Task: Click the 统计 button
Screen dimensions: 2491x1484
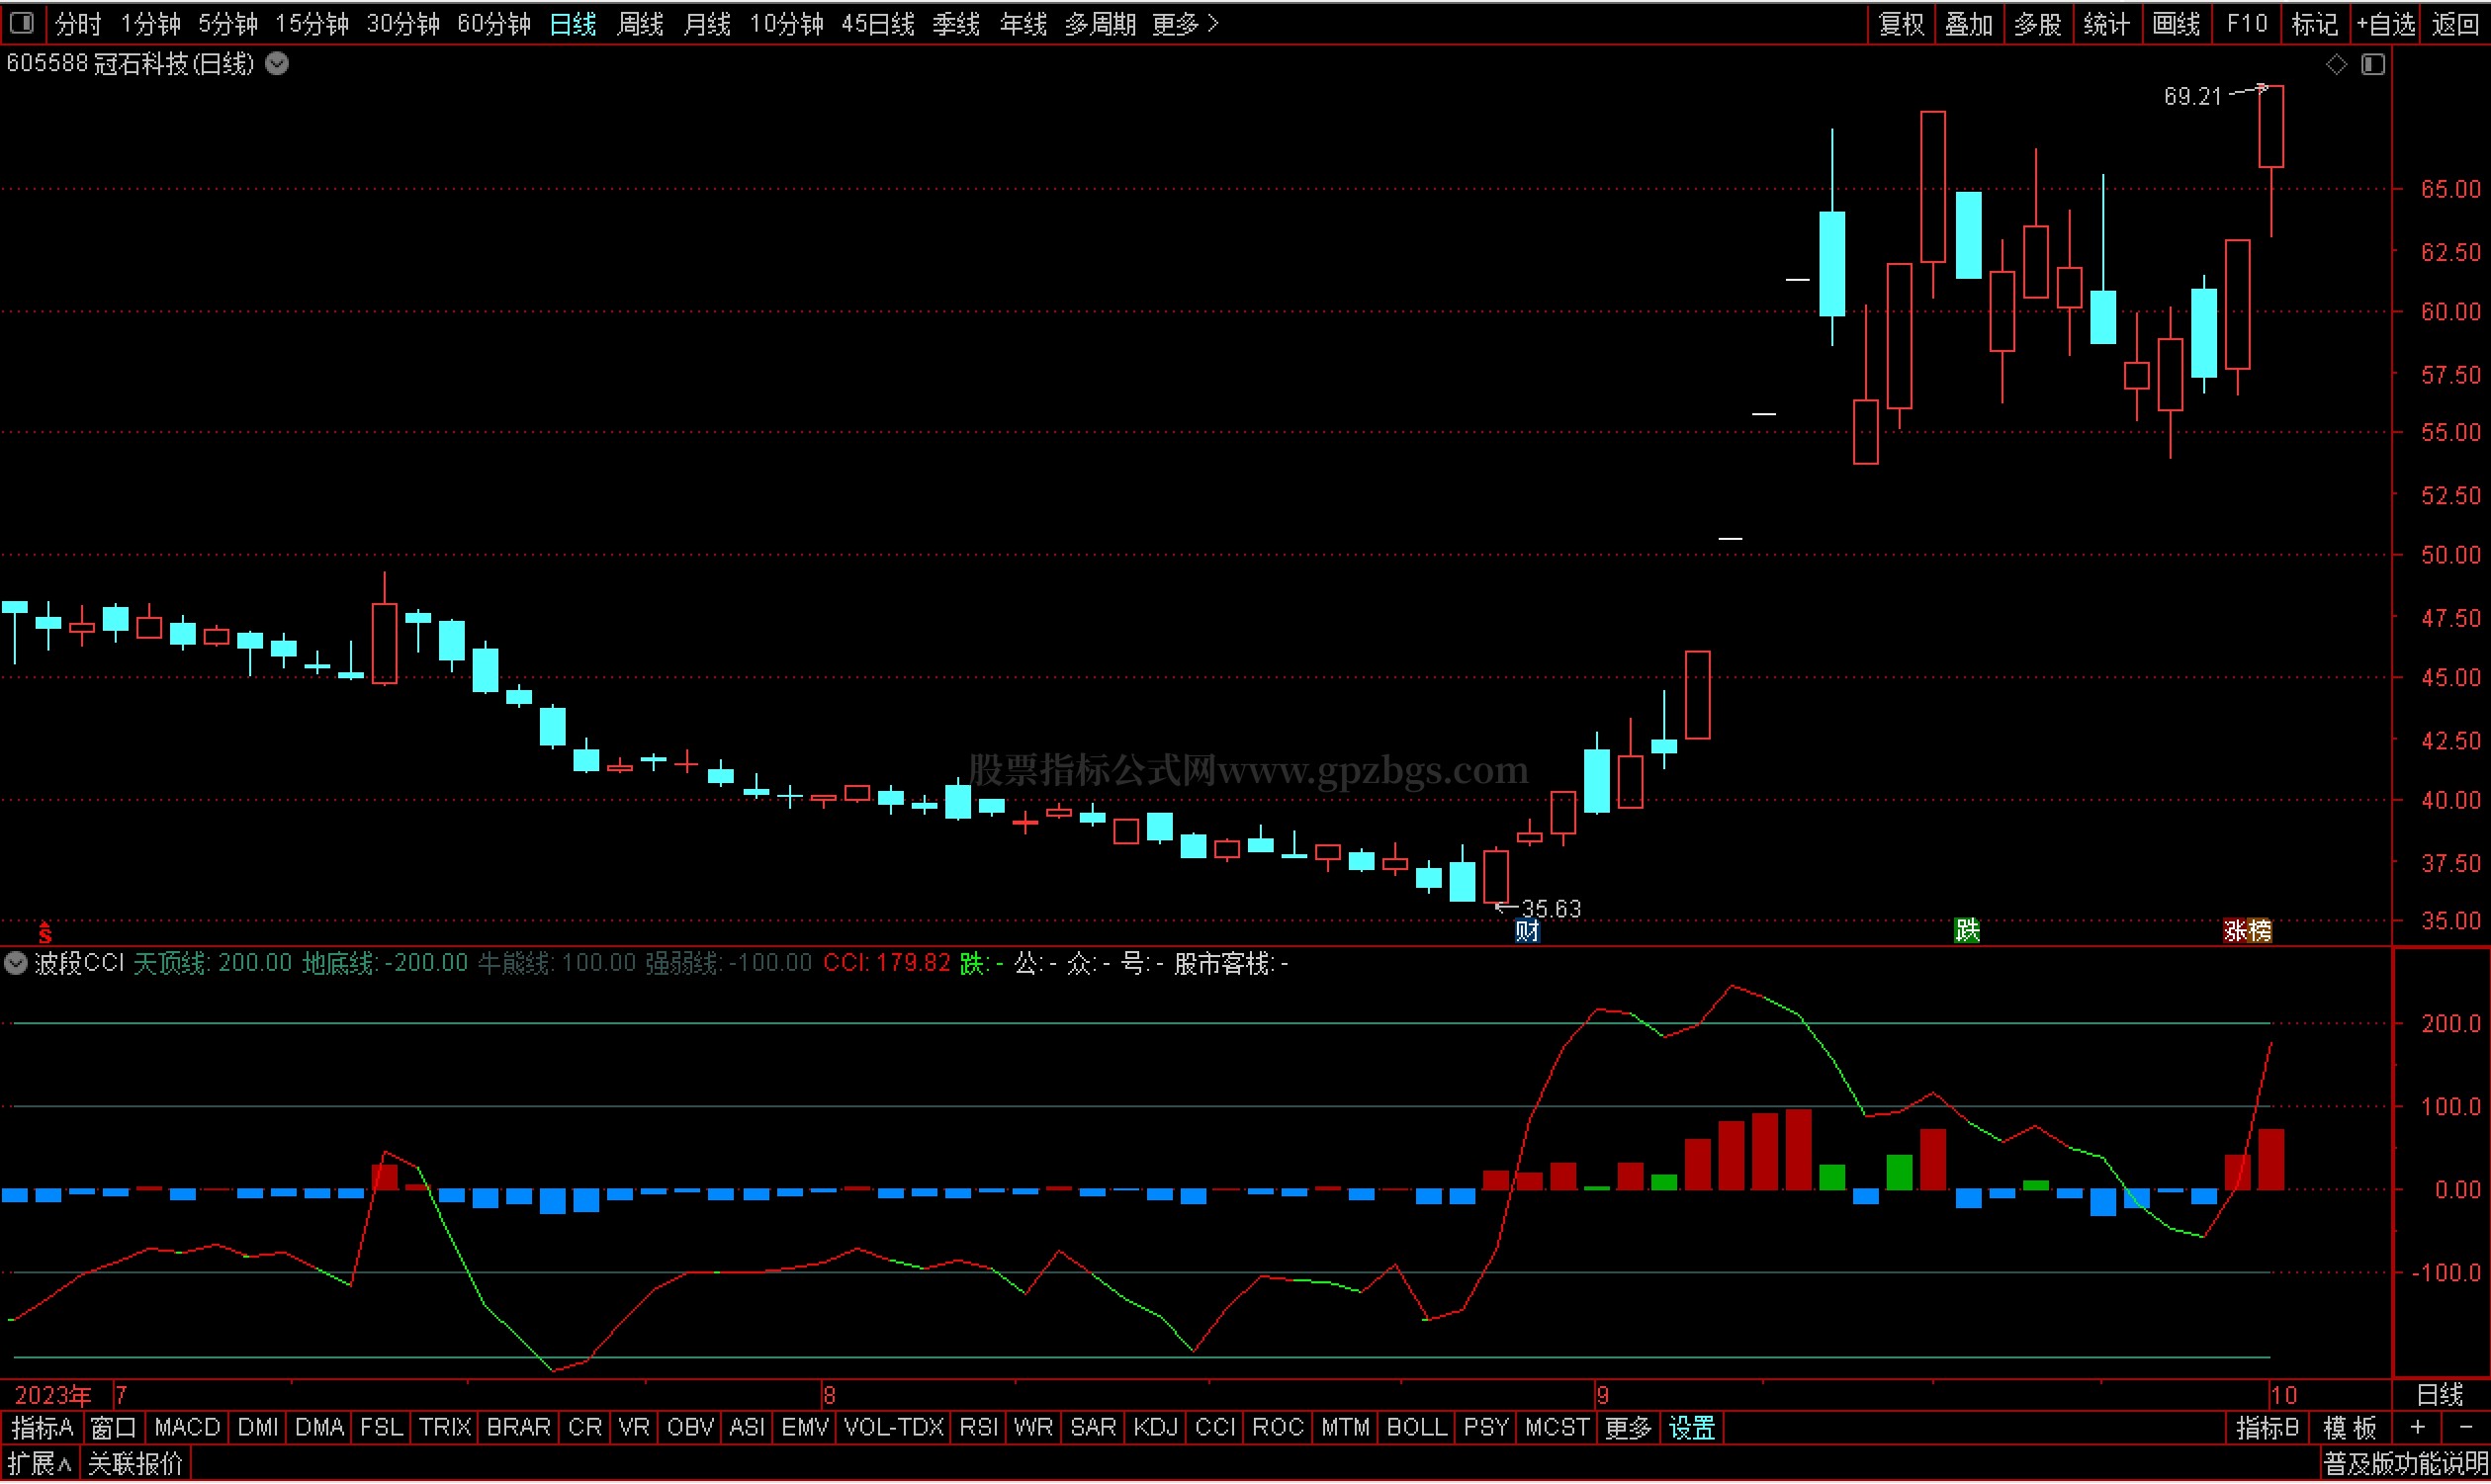Action: (x=2106, y=24)
